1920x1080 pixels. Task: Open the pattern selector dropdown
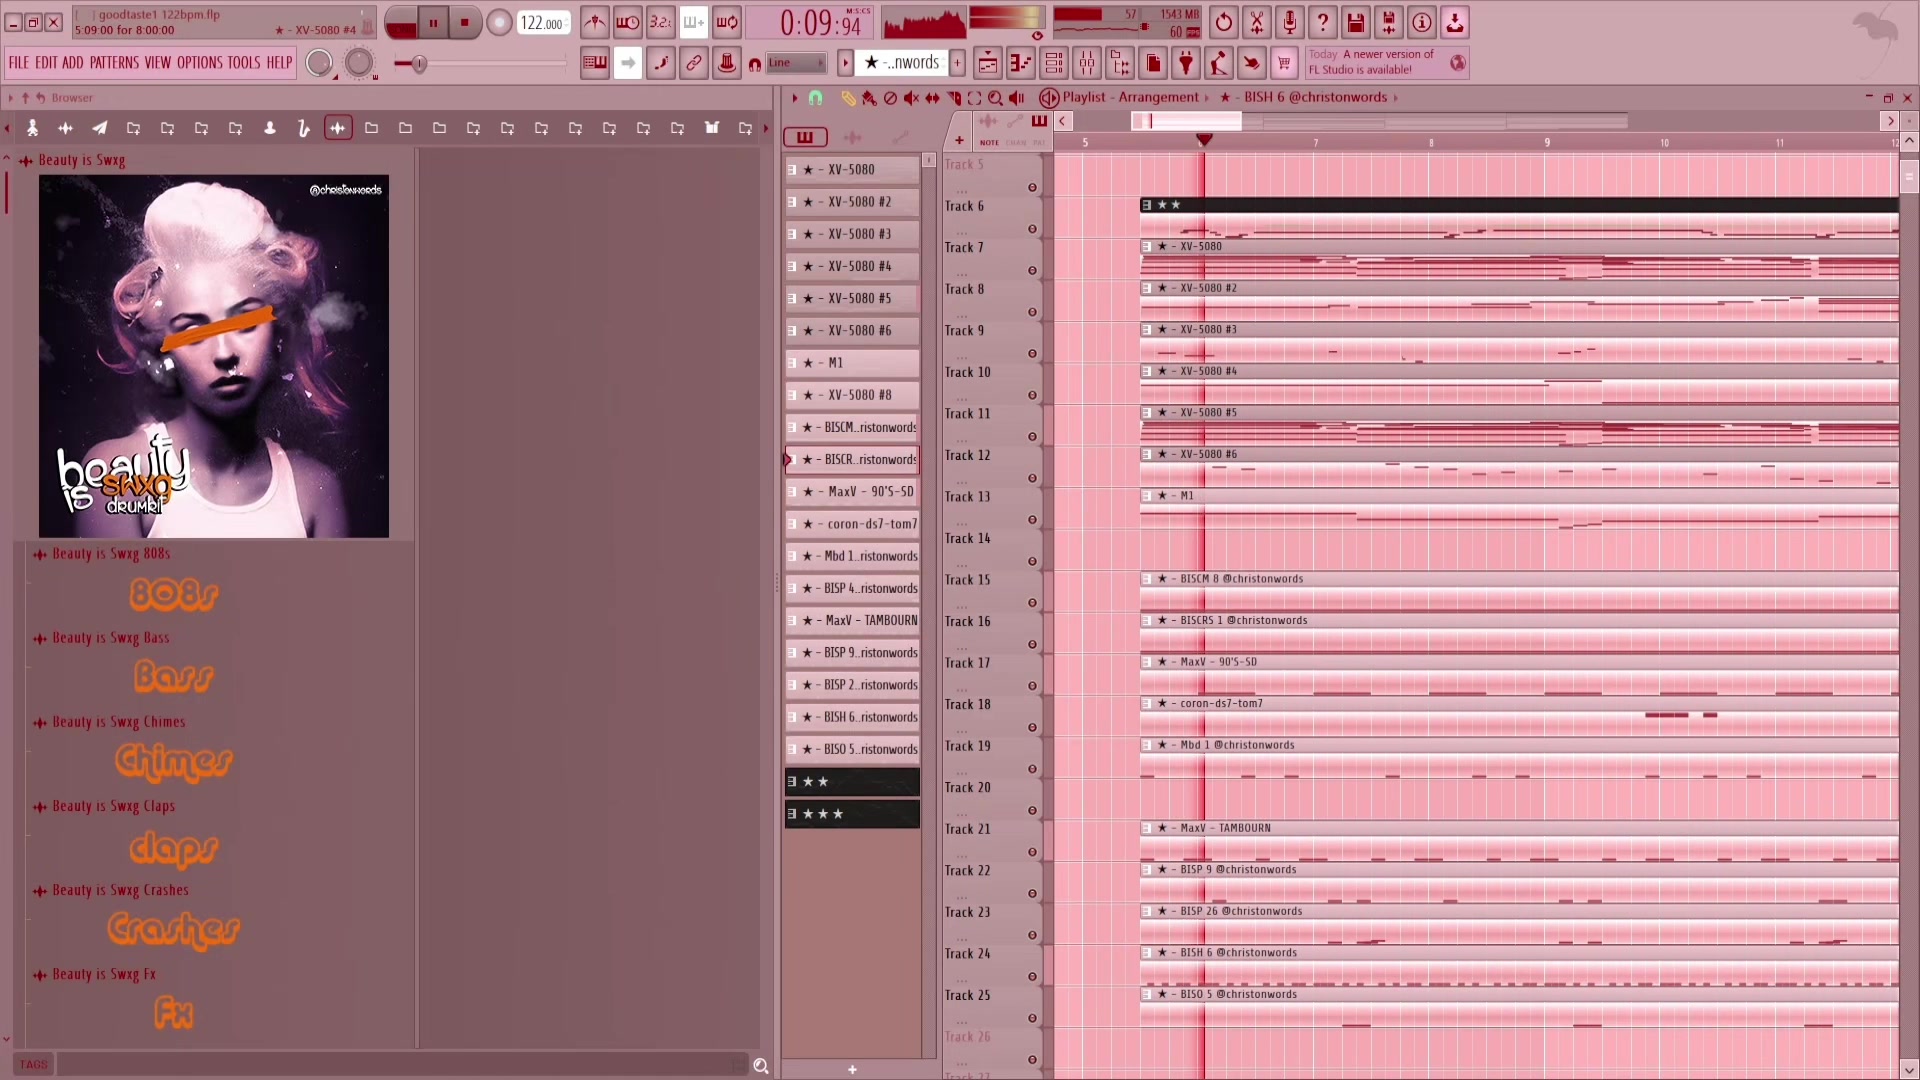tap(902, 63)
